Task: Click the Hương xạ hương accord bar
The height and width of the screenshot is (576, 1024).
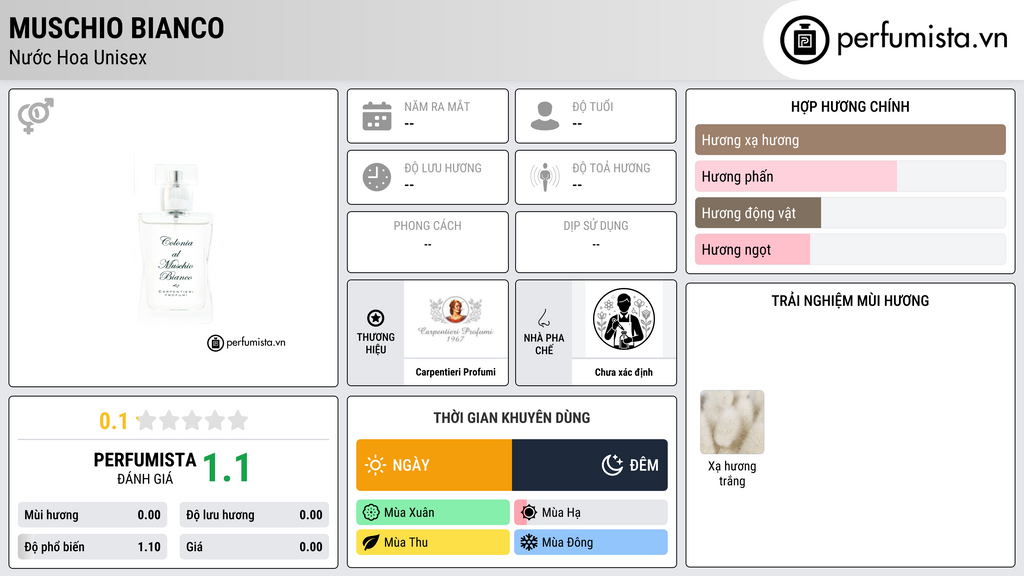Action: pos(850,140)
